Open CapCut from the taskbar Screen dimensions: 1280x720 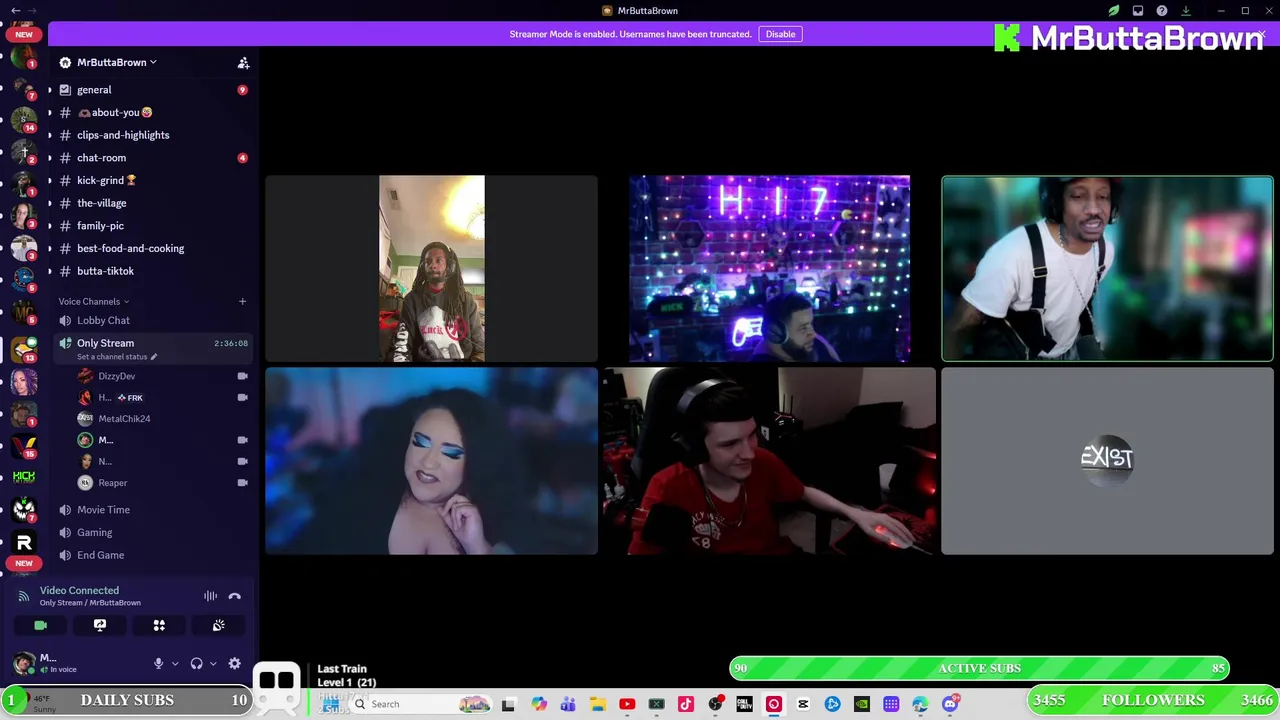(x=803, y=704)
